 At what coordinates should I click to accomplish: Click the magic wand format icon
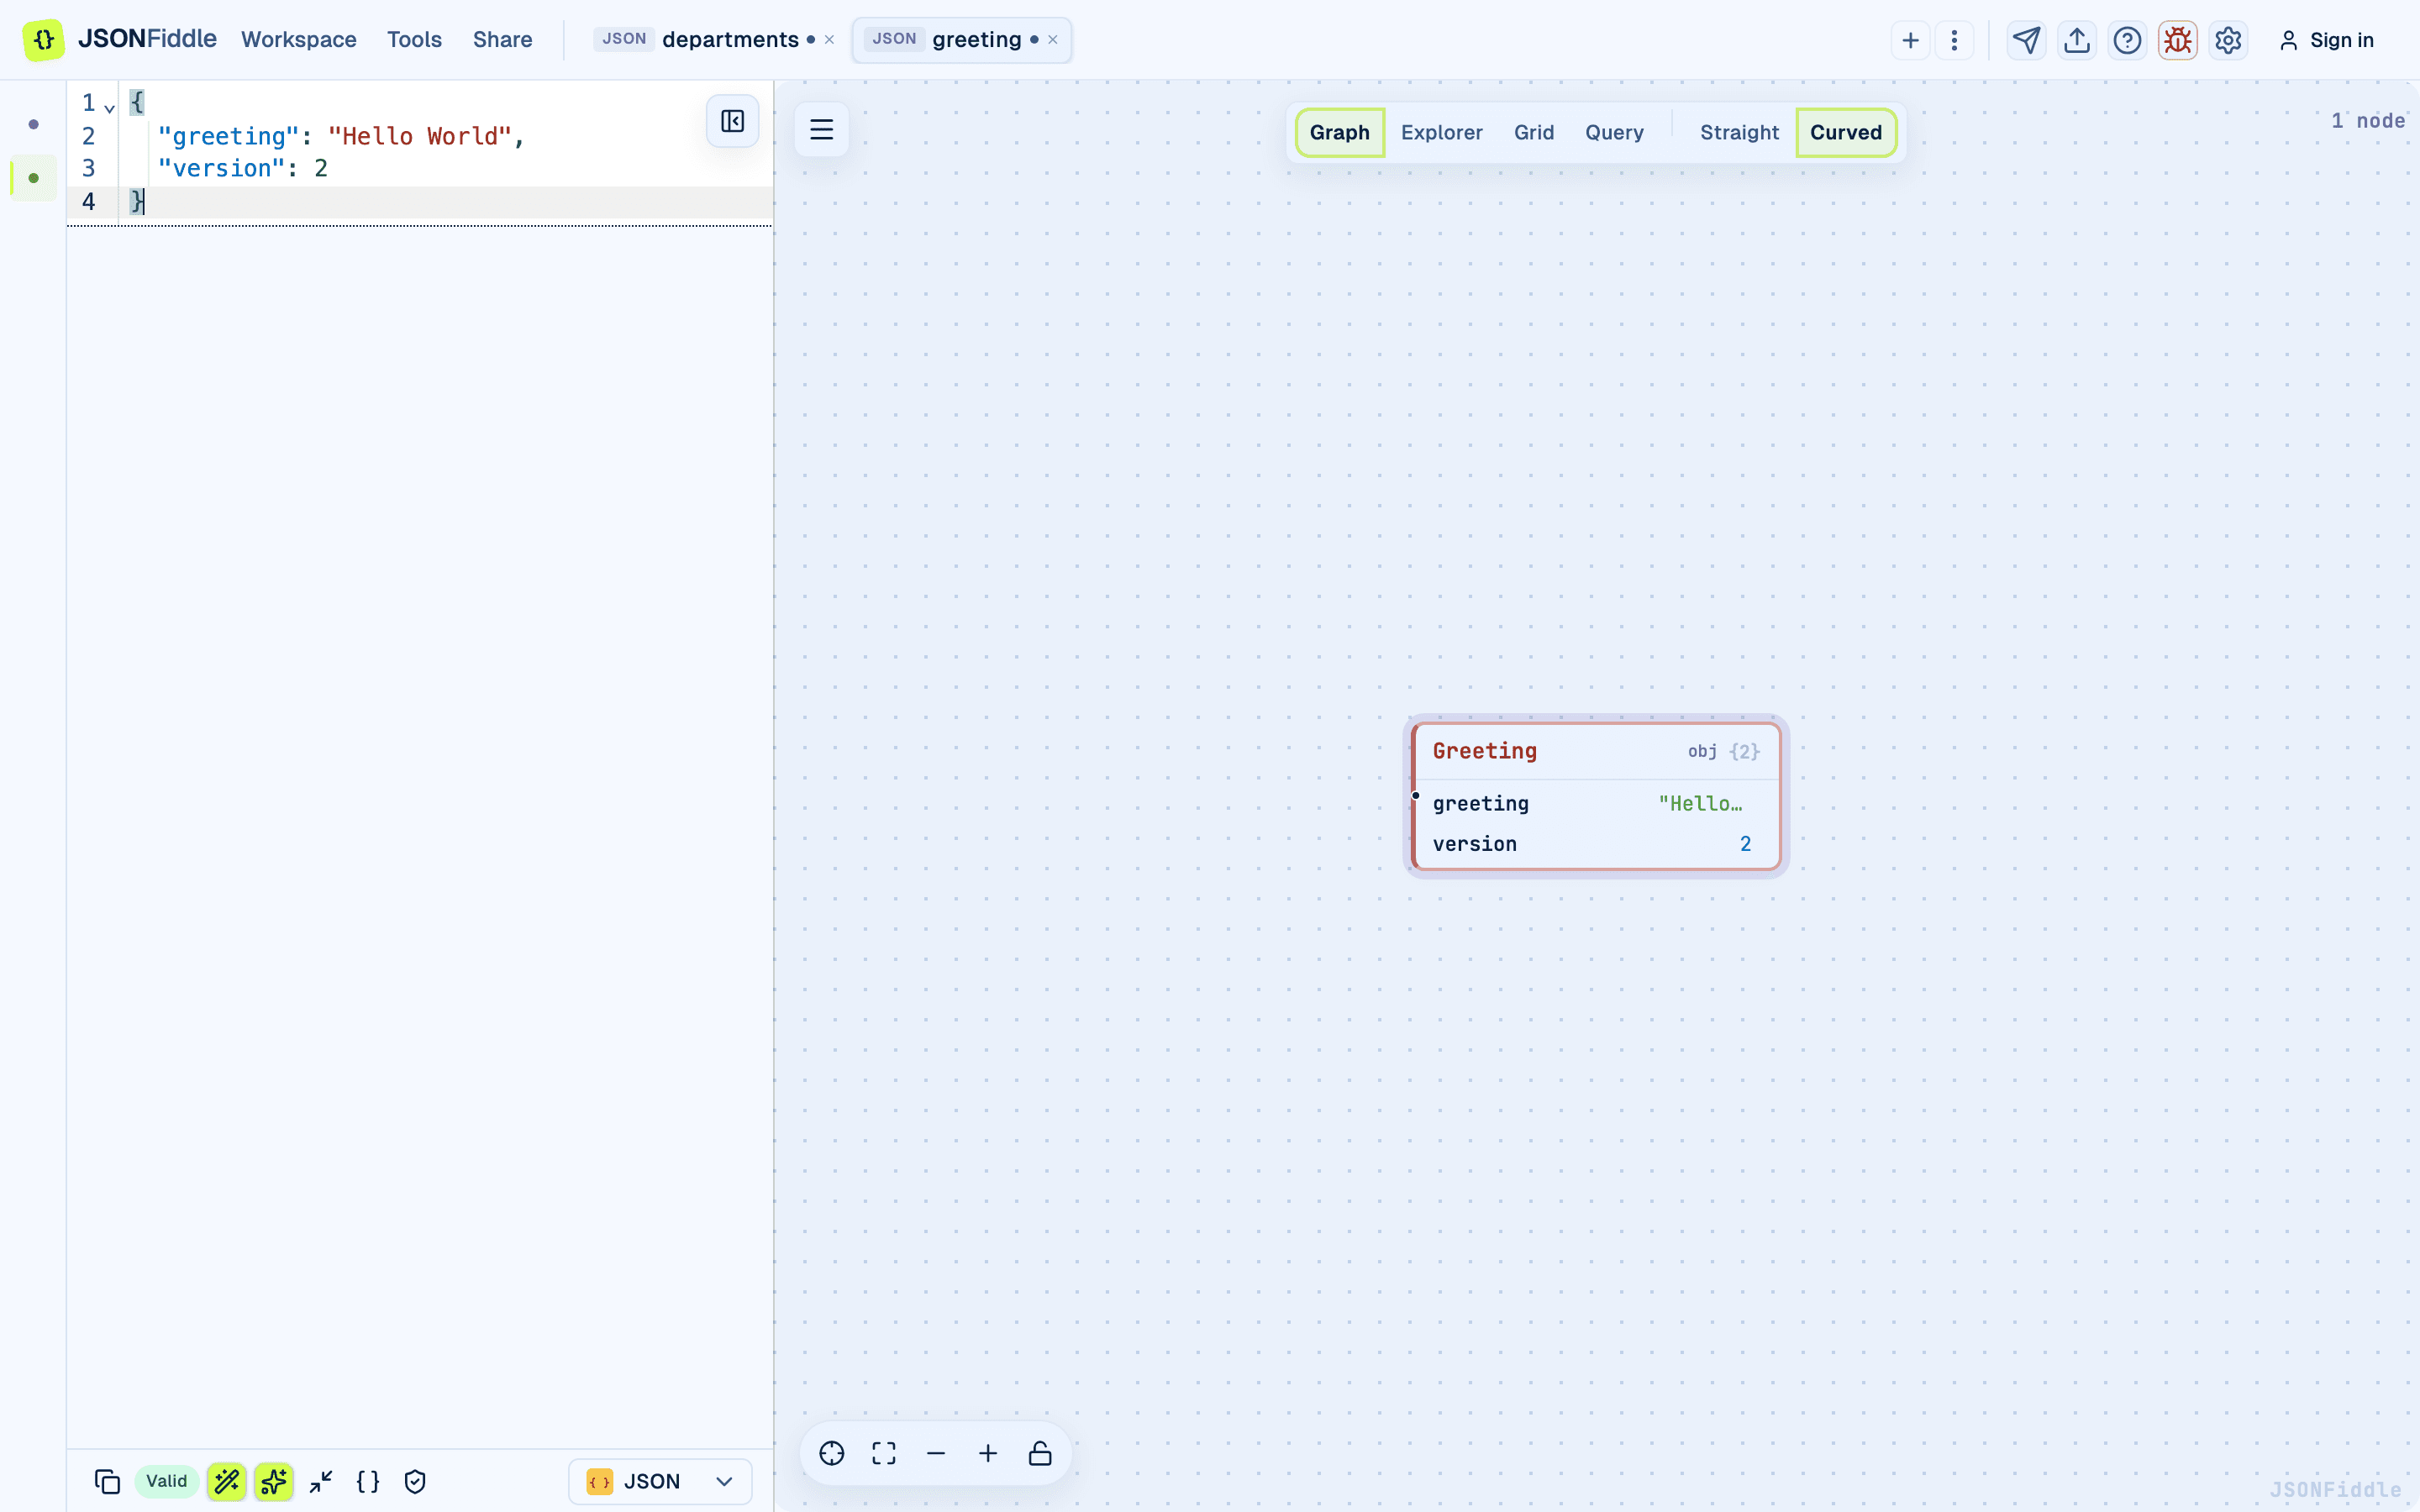227,1481
